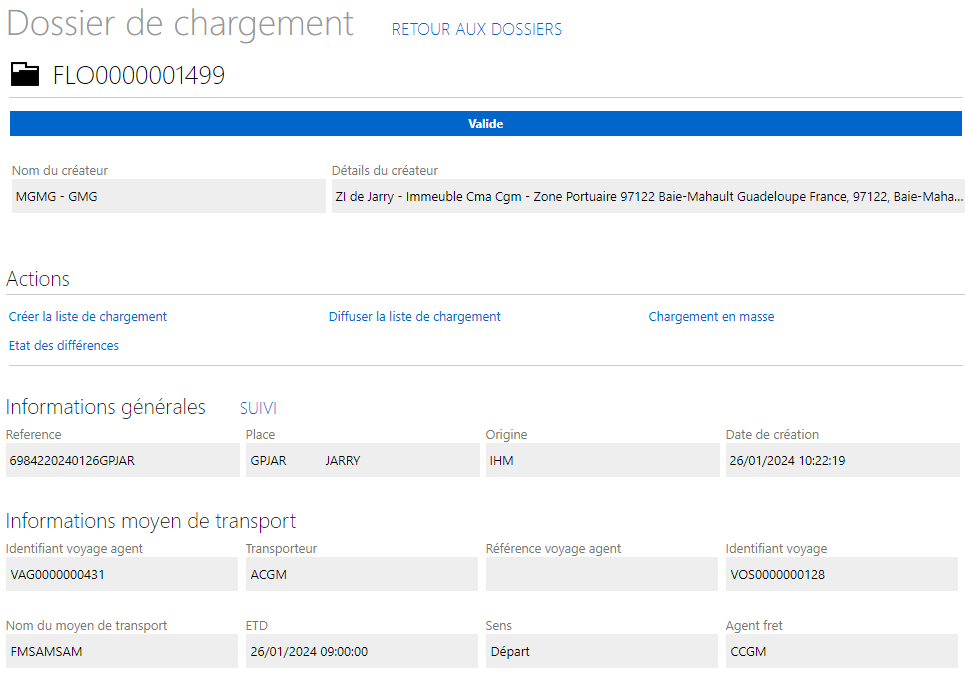Go back via RETOUR AUX DOSSIERS link

coord(476,29)
